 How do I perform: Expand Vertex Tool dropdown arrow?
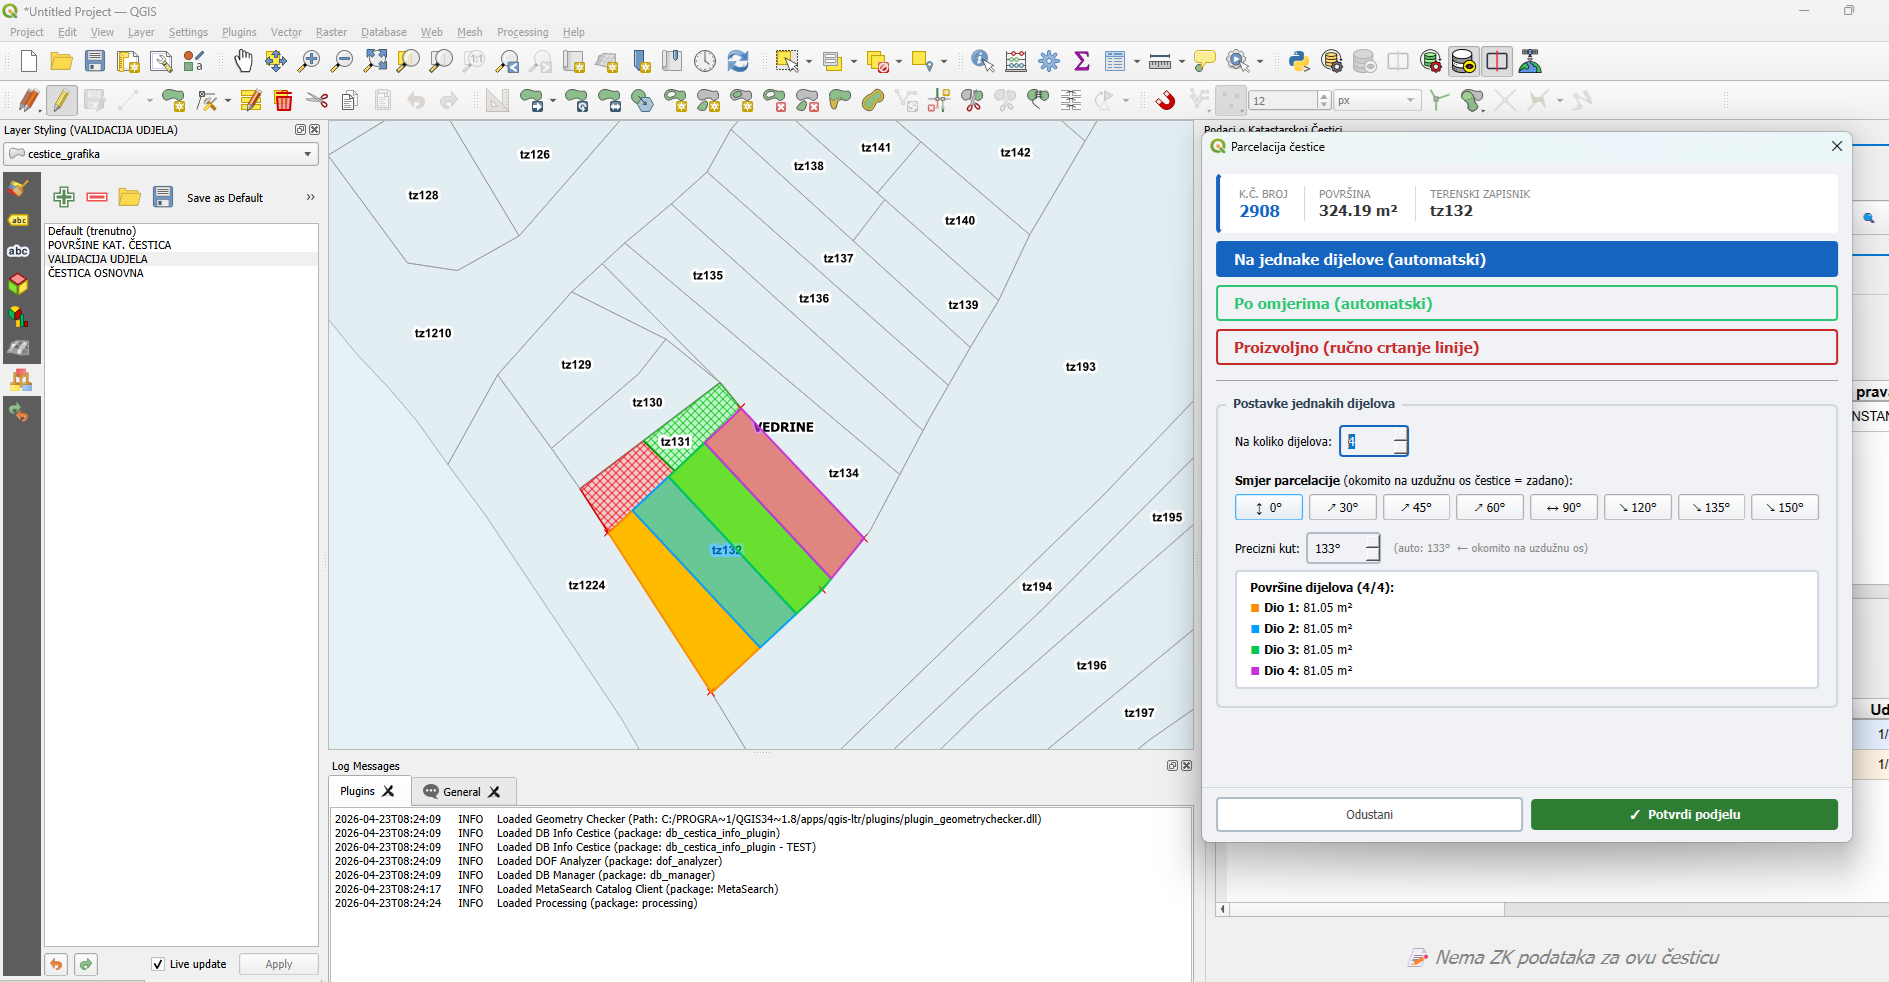tap(228, 100)
